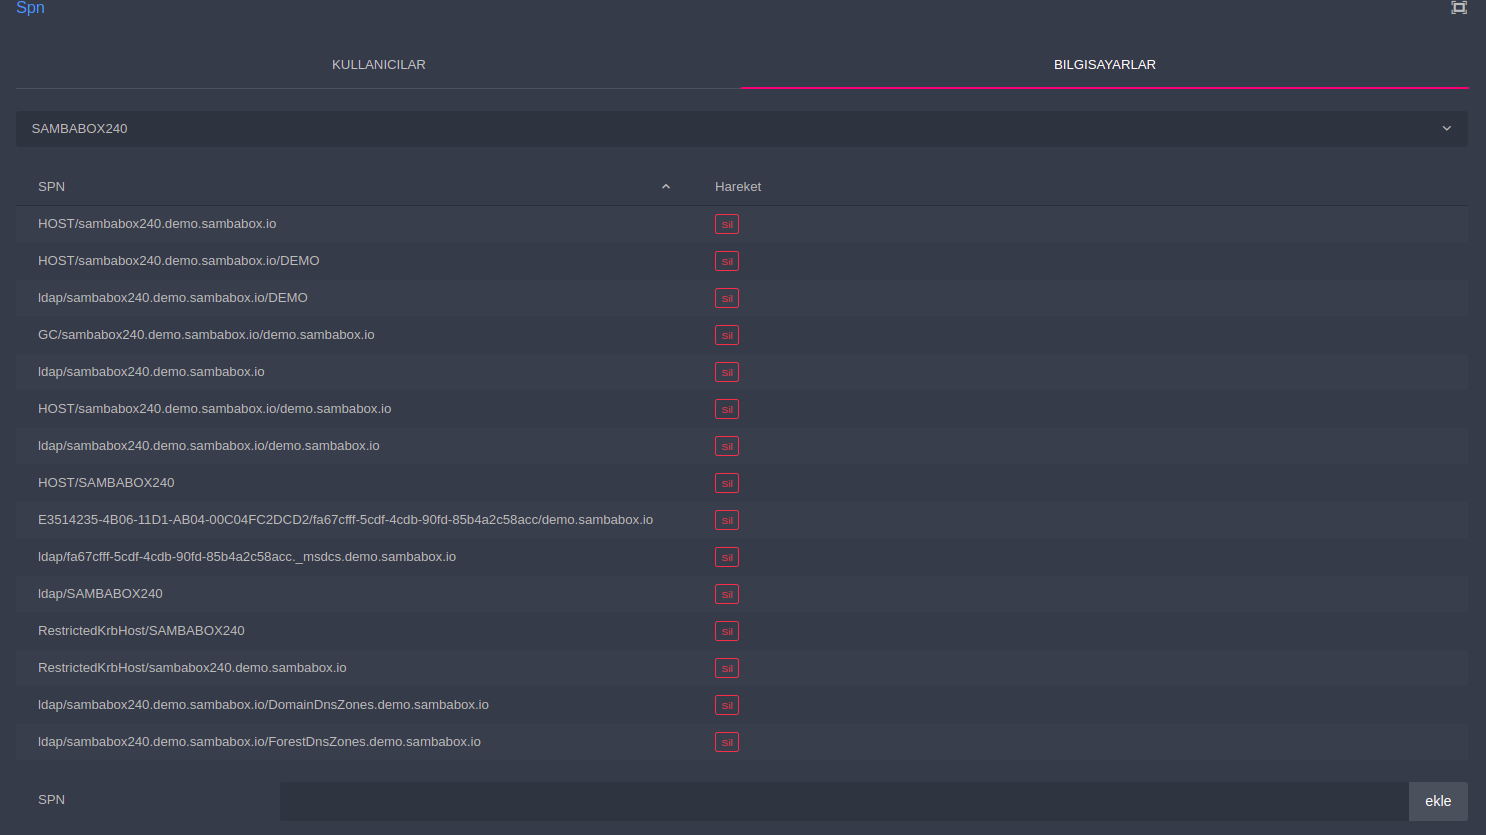Click the dropdown chevron next to SAMBABOX240
Image resolution: width=1486 pixels, height=835 pixels.
(1446, 129)
